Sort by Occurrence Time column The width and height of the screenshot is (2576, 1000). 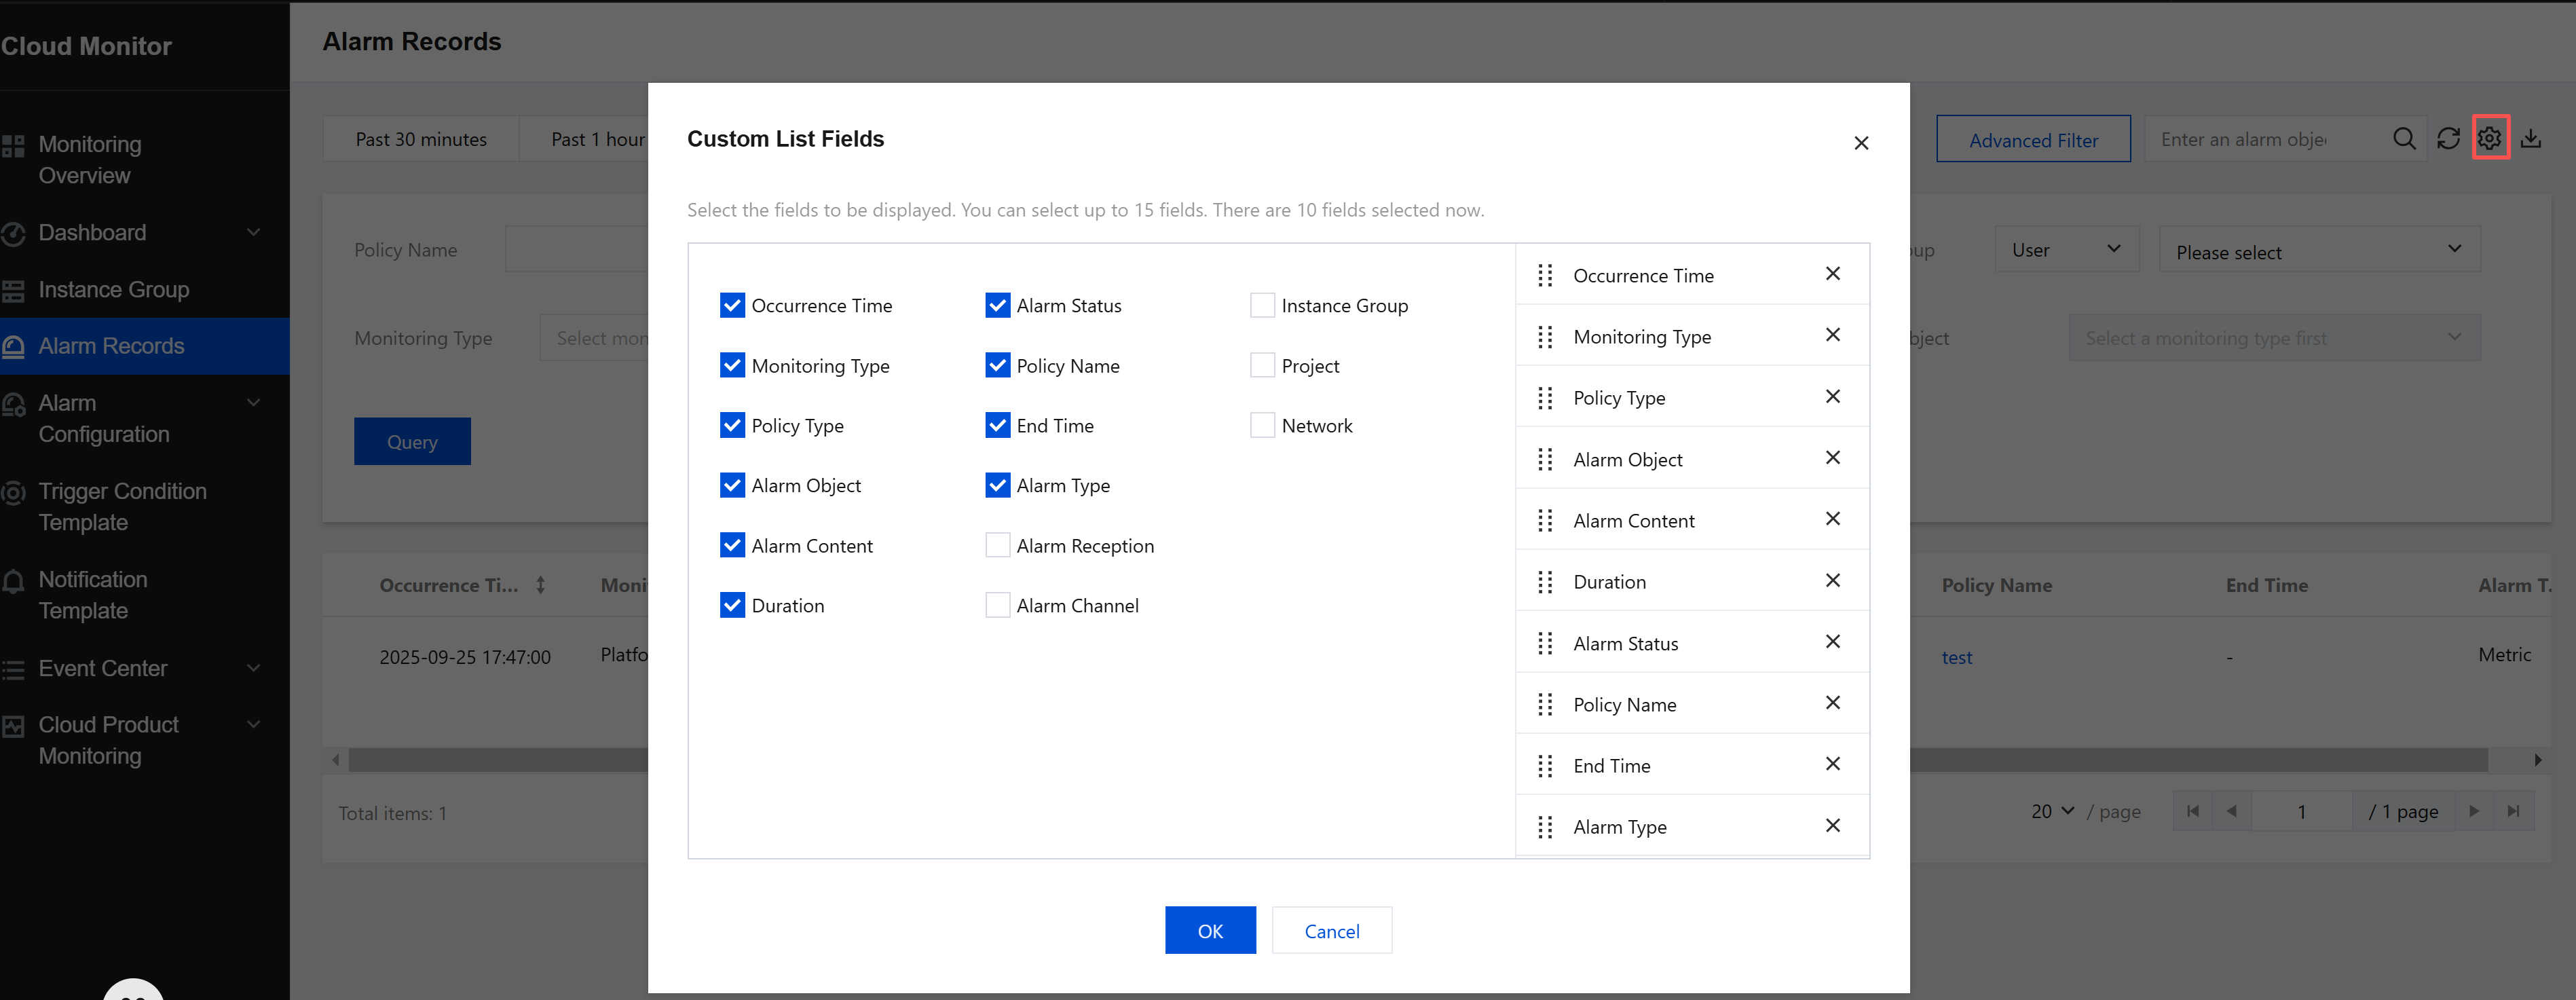[540, 585]
